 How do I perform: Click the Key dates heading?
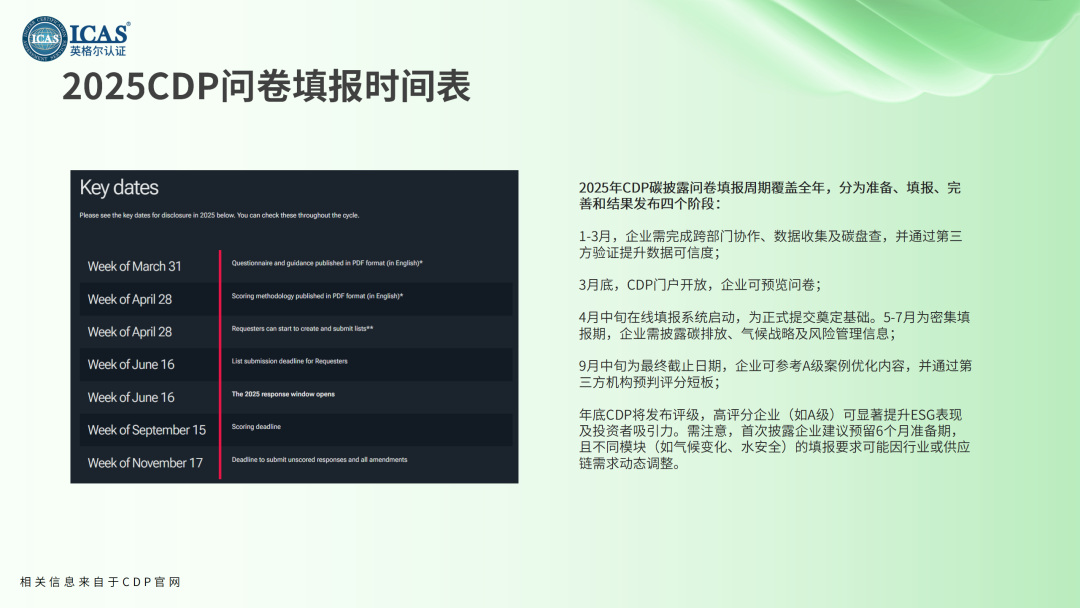coord(119,188)
